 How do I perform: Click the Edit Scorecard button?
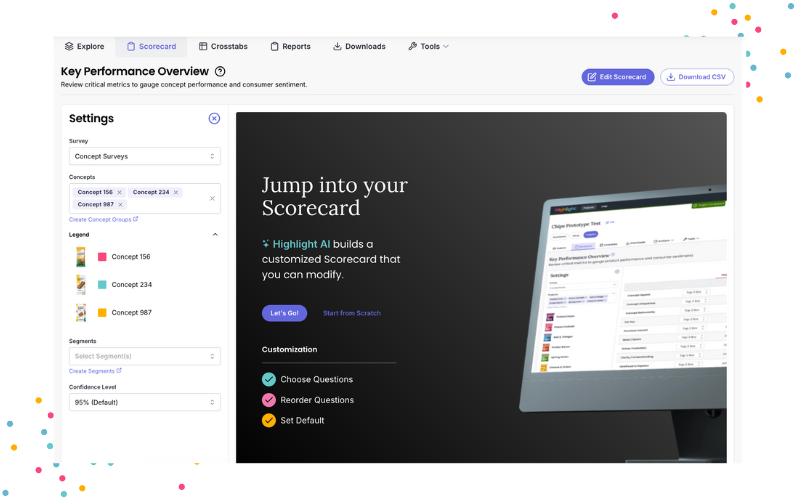(x=618, y=77)
